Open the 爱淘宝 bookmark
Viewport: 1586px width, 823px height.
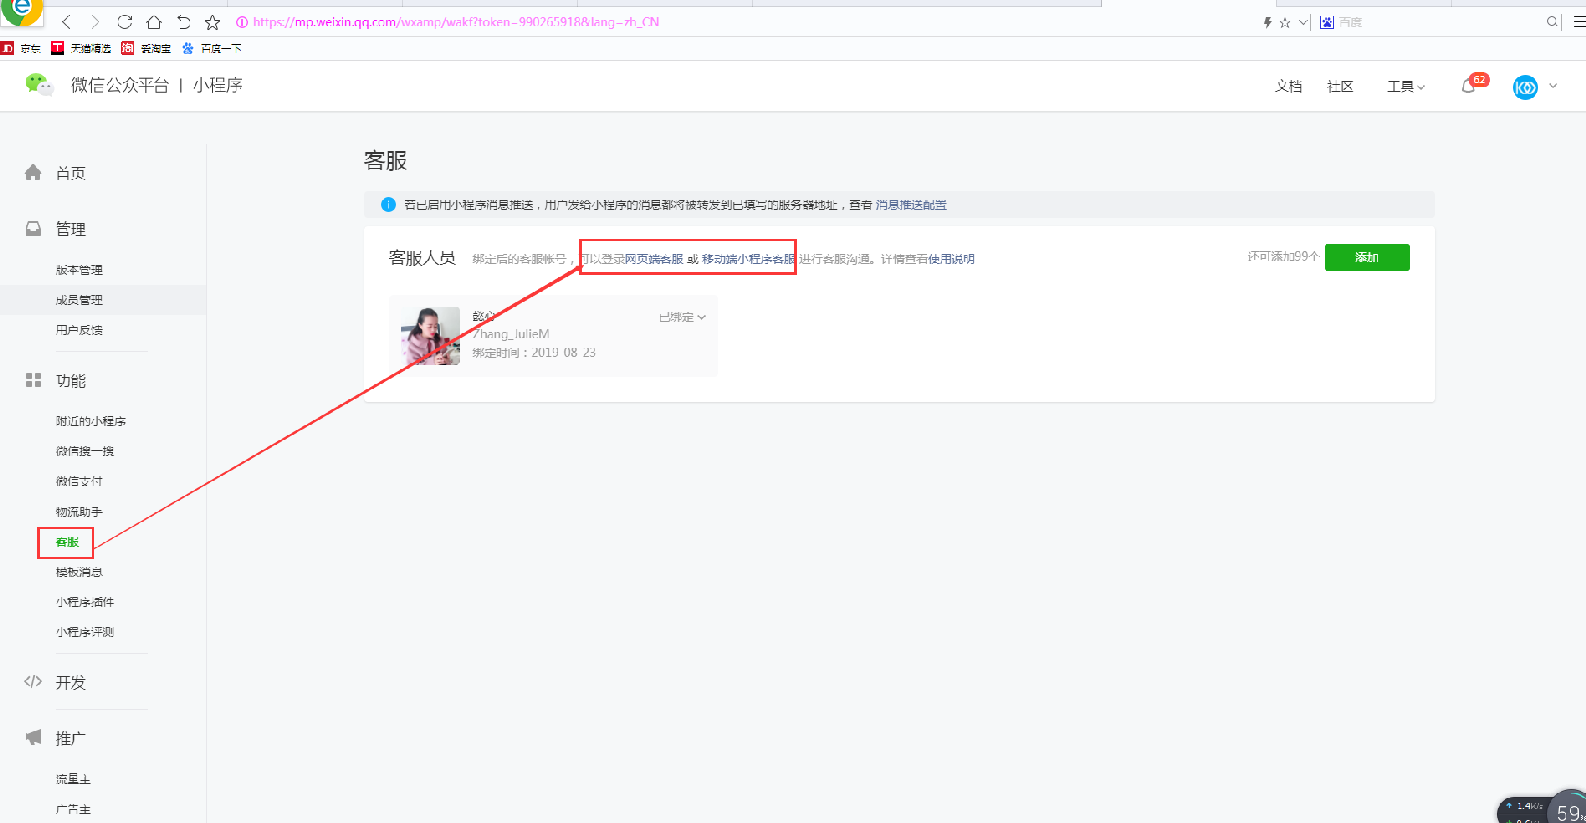tap(146, 48)
